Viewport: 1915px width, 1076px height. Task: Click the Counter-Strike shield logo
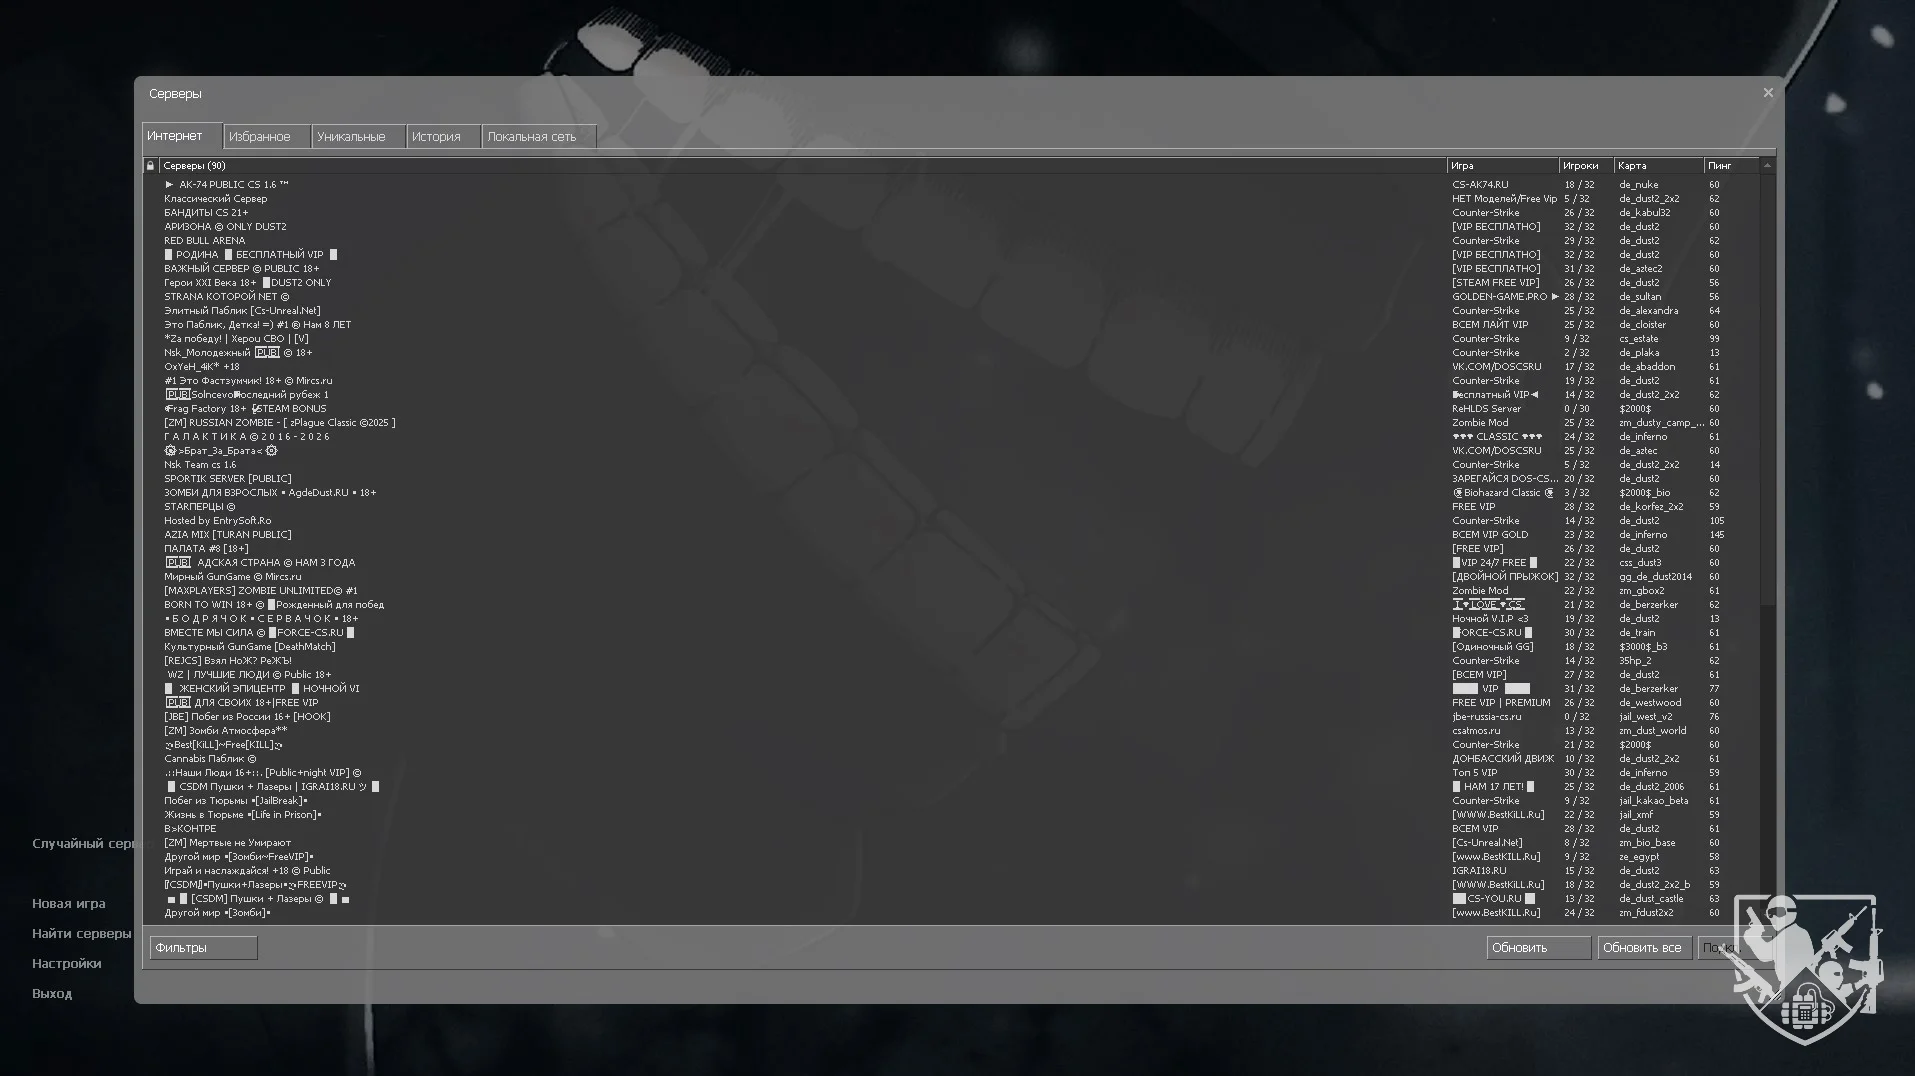tap(1807, 968)
